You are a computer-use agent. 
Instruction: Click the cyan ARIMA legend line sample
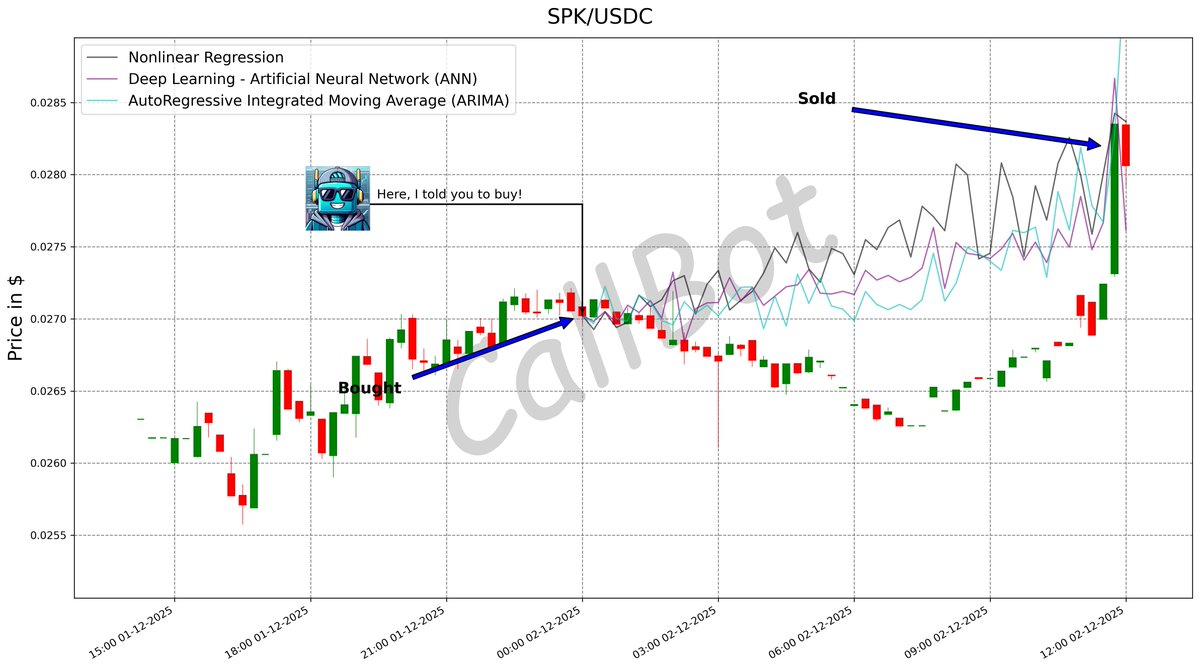[103, 101]
